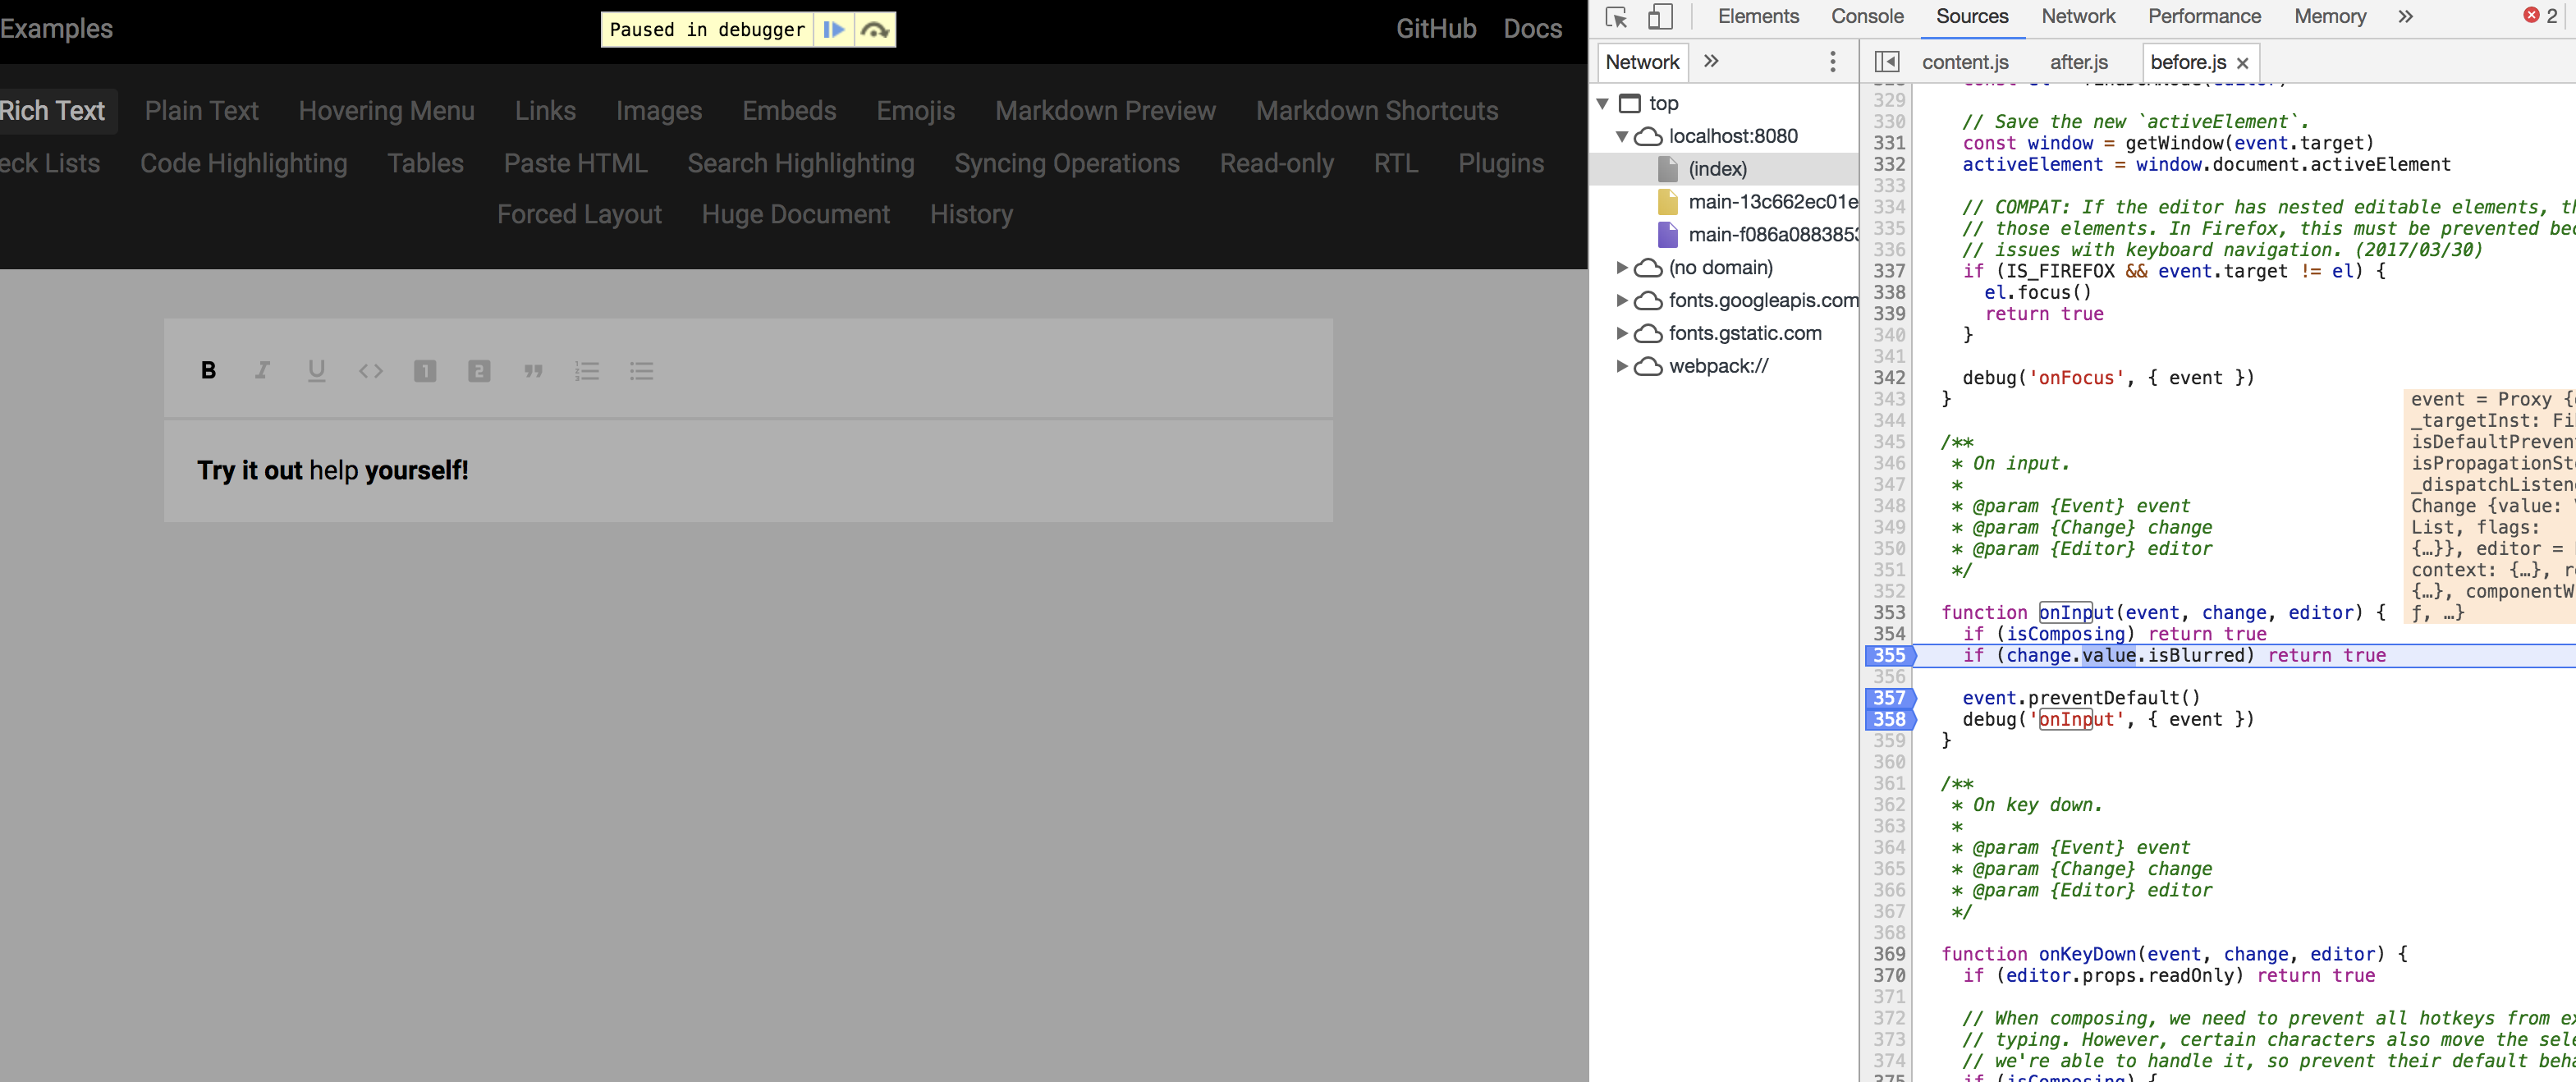Resume script execution in the debugger banner

click(833, 29)
